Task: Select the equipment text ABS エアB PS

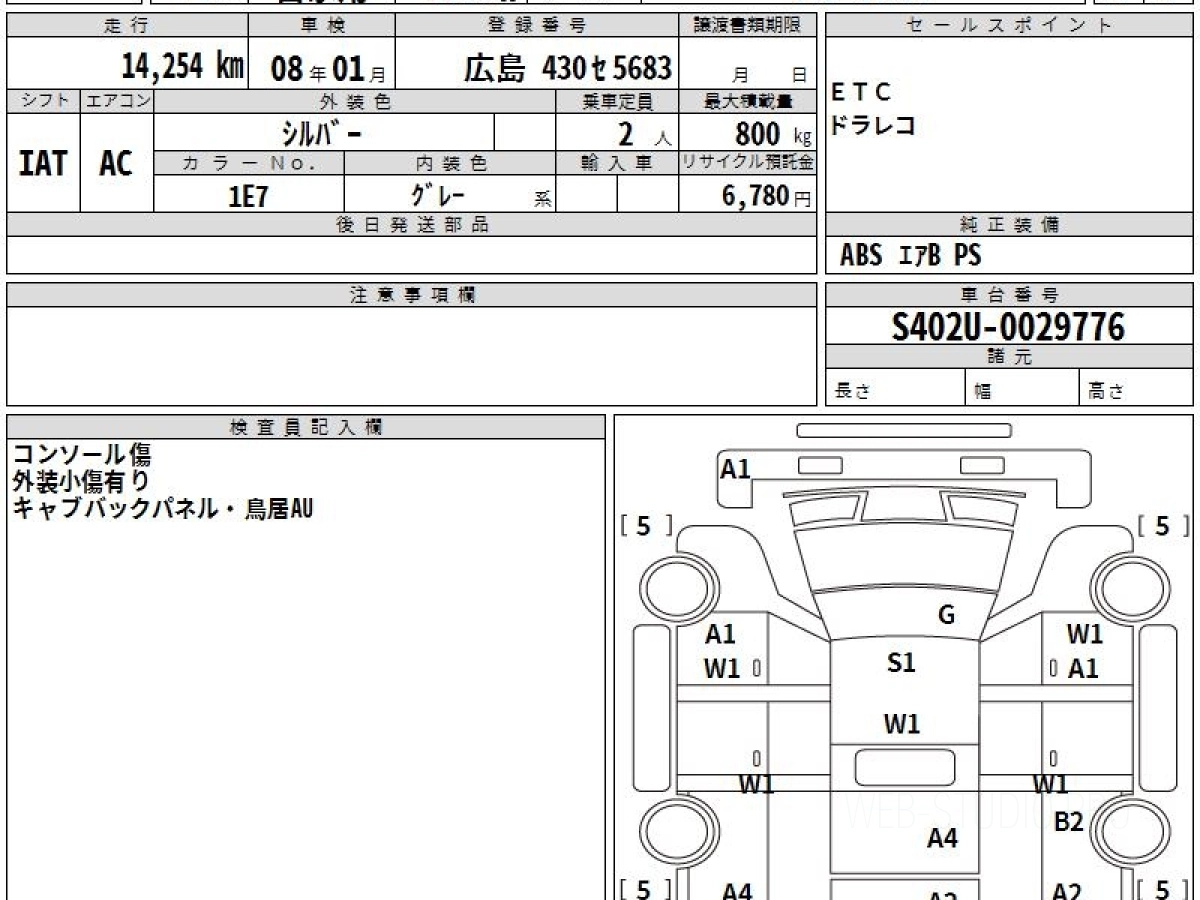Action: click(911, 256)
